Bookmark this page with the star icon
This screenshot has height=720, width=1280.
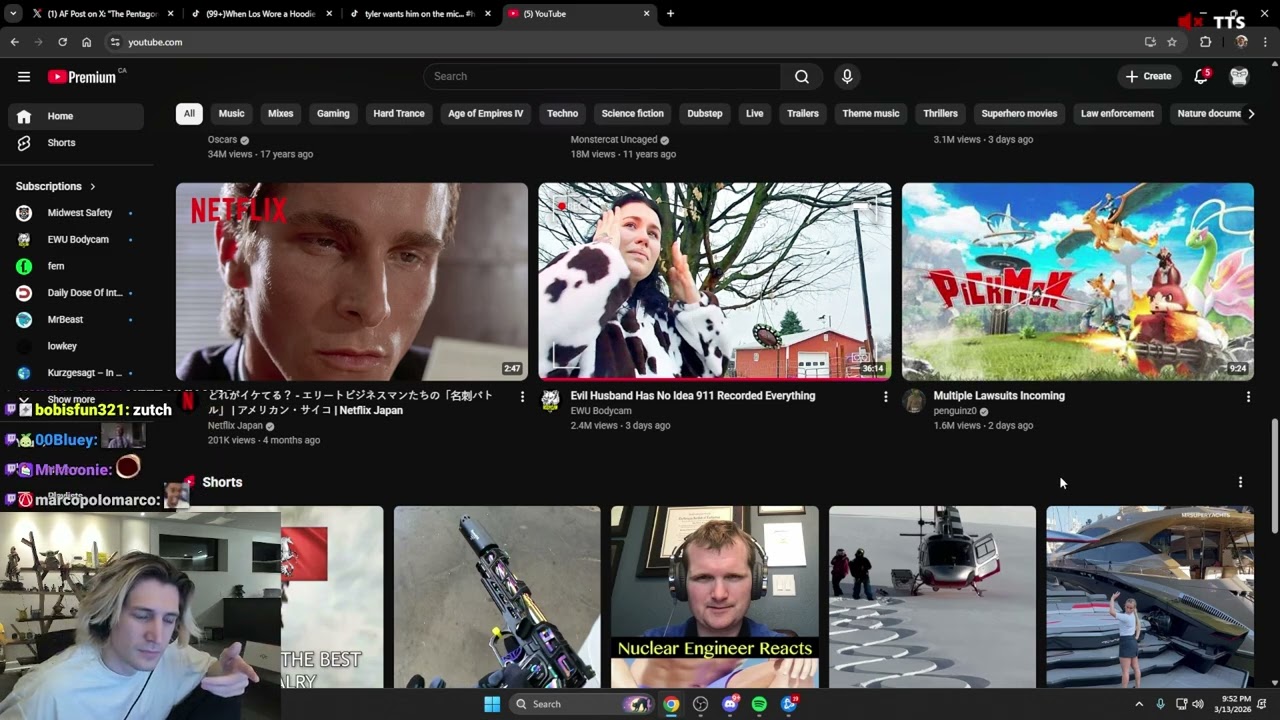1172,42
